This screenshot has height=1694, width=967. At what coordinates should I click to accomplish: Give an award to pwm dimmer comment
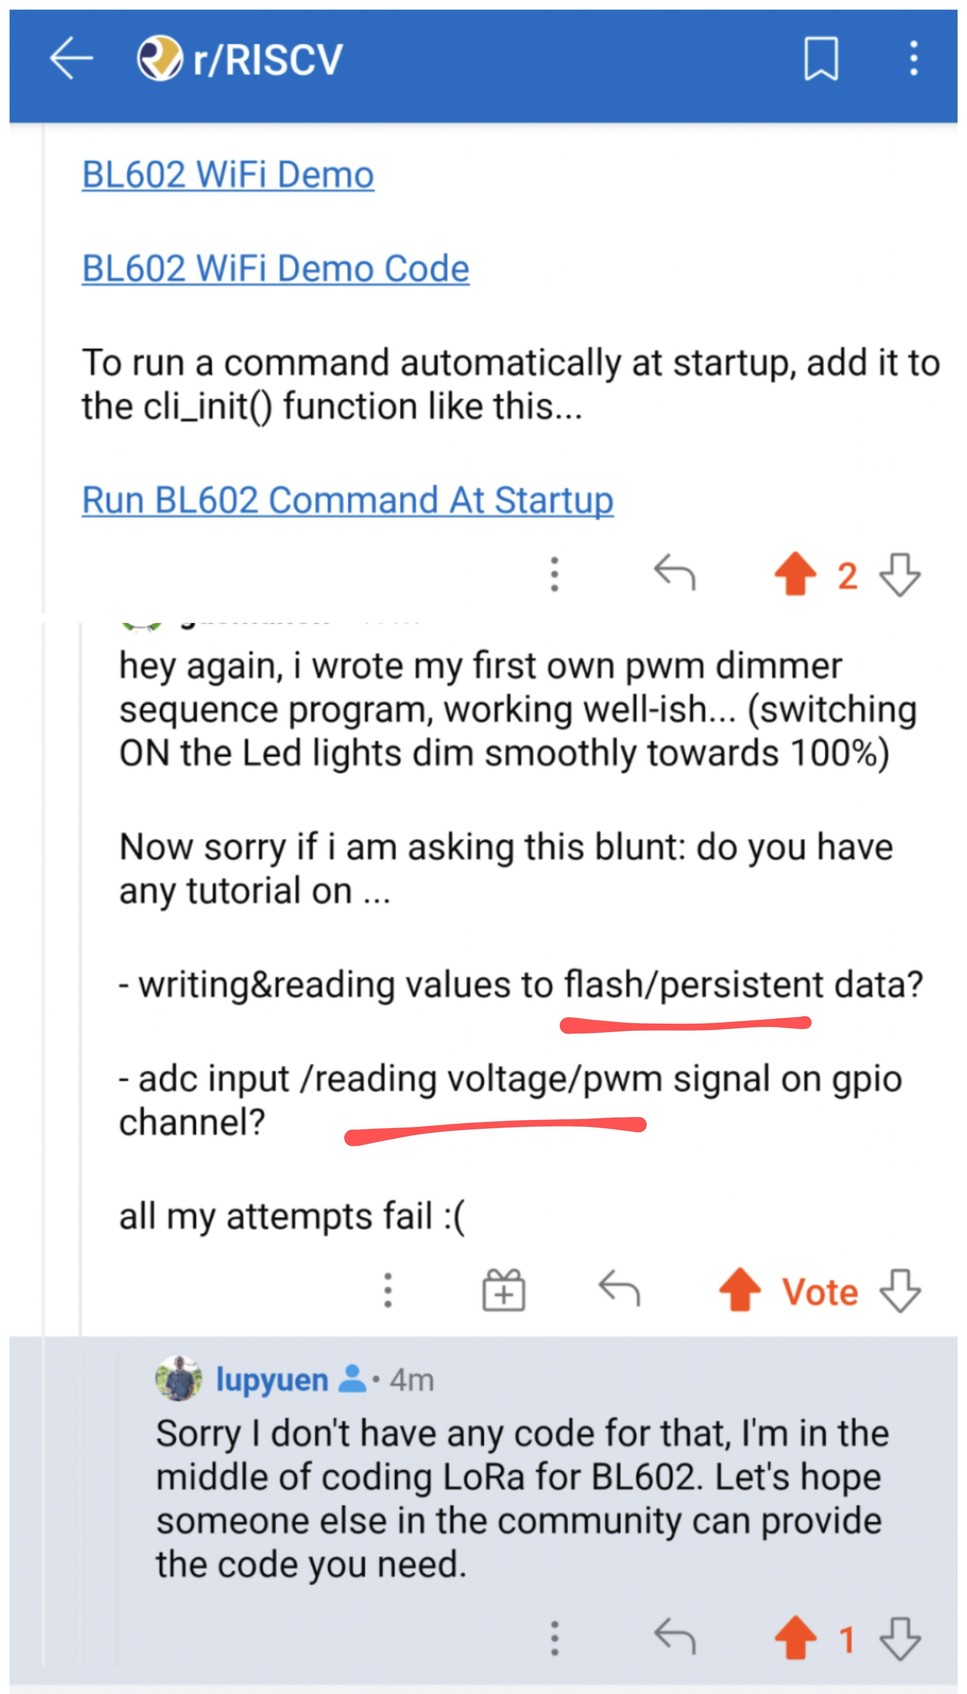(504, 1291)
